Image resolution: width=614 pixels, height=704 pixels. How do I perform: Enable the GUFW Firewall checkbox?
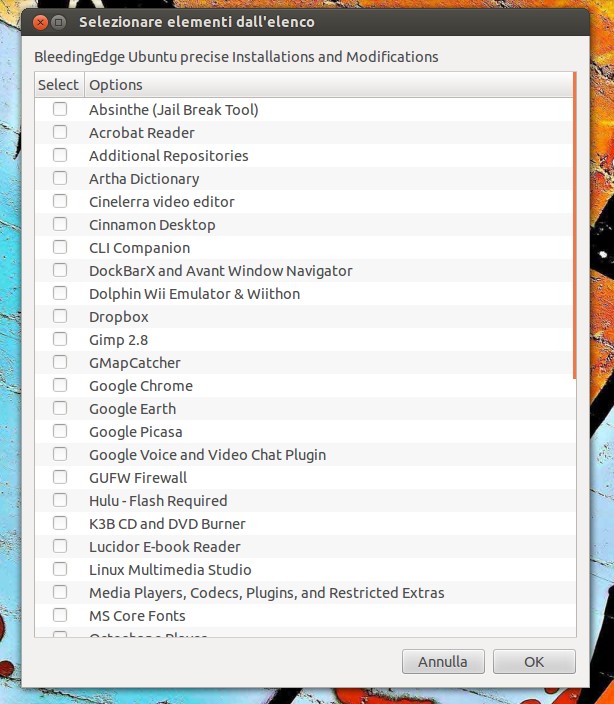coord(60,477)
